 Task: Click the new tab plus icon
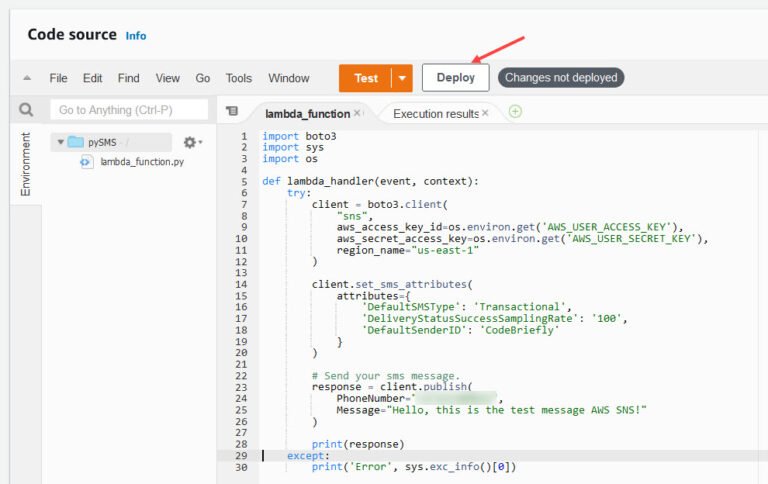(x=515, y=112)
